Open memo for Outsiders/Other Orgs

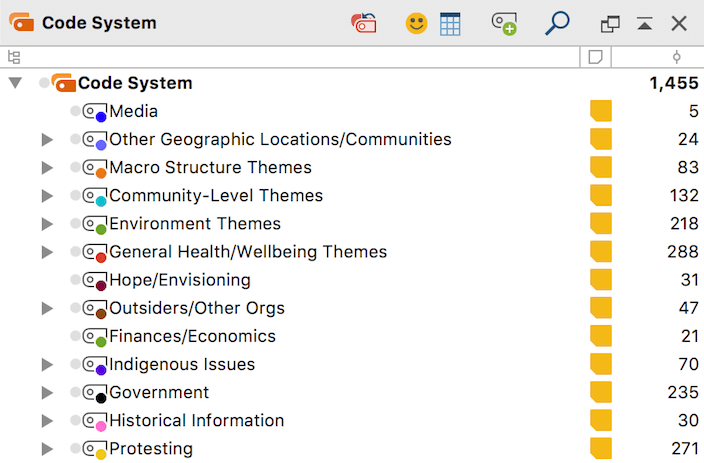pyautogui.click(x=601, y=308)
